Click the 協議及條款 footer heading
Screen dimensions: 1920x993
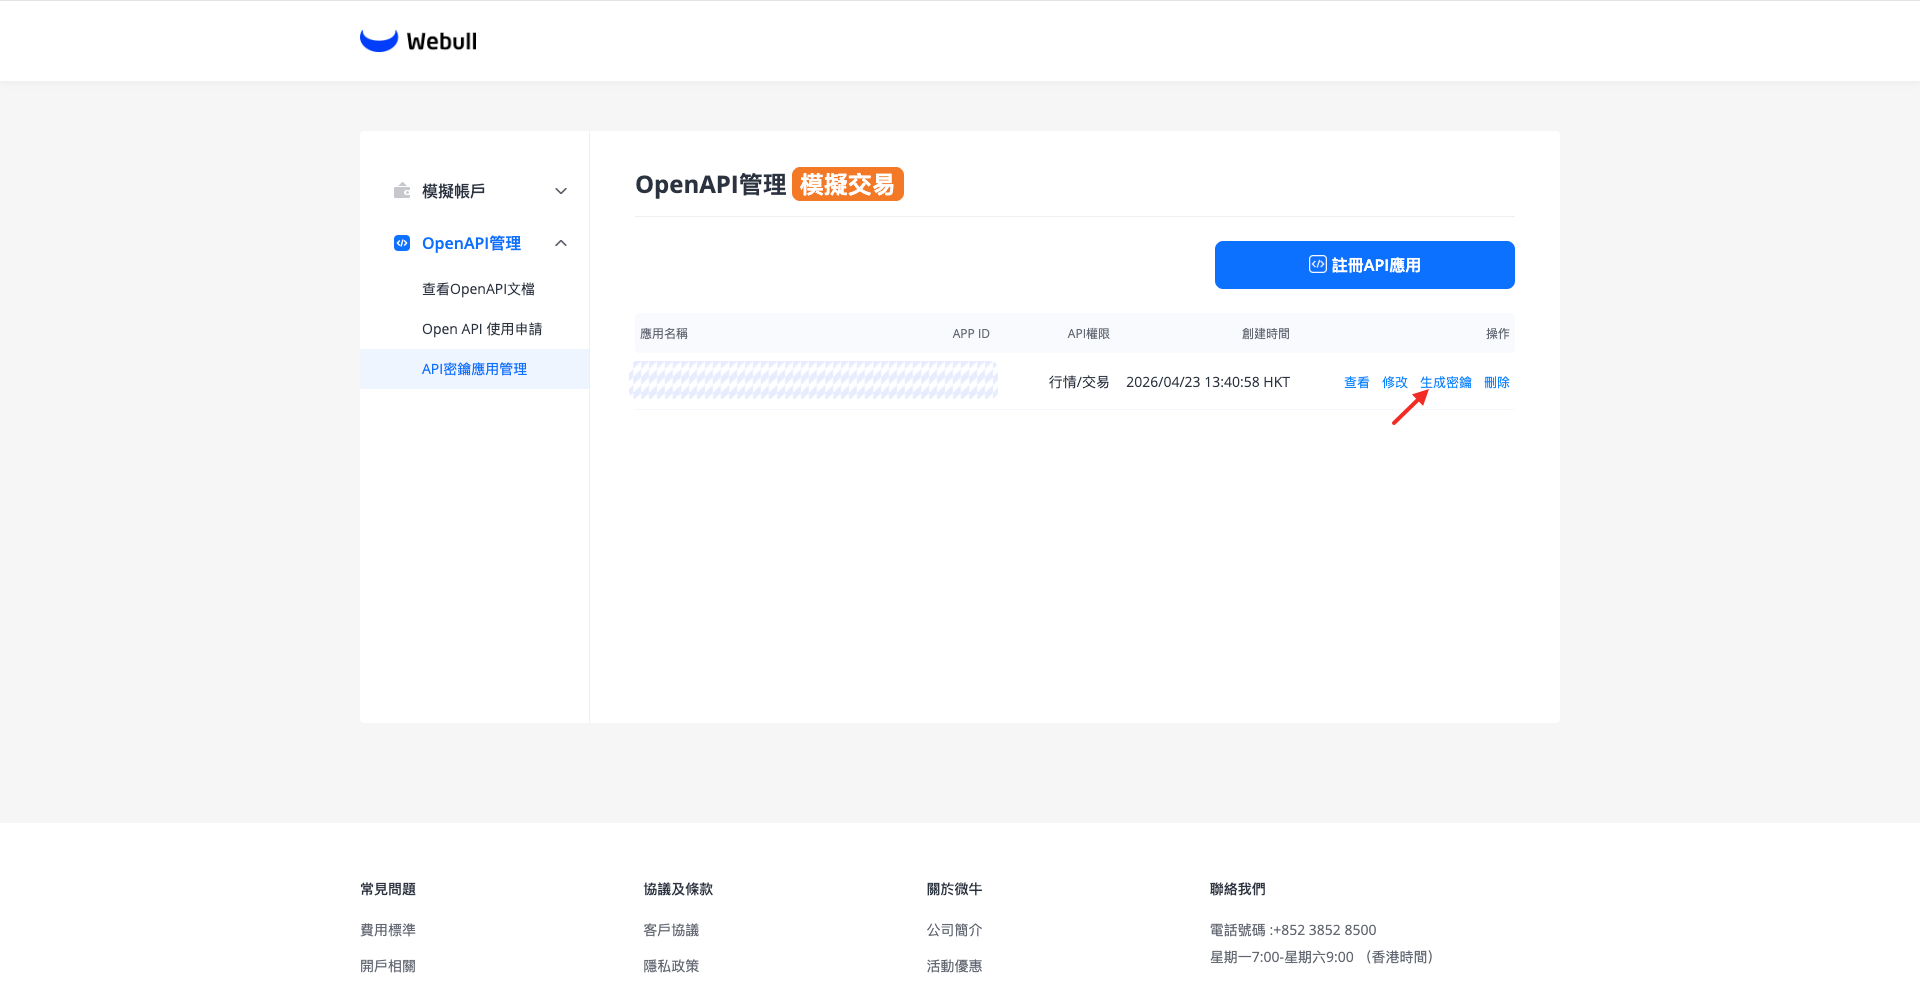coord(678,889)
